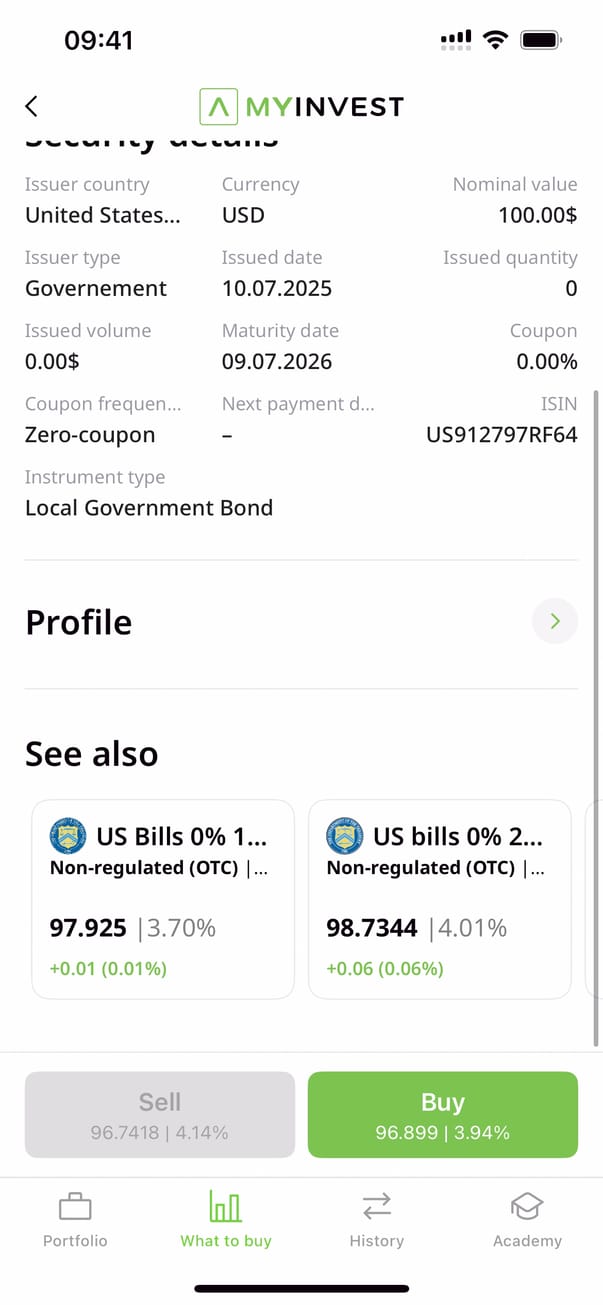Screen dimensions: 603x1305
Task: Open History transfer arrows icon
Action: [376, 1207]
